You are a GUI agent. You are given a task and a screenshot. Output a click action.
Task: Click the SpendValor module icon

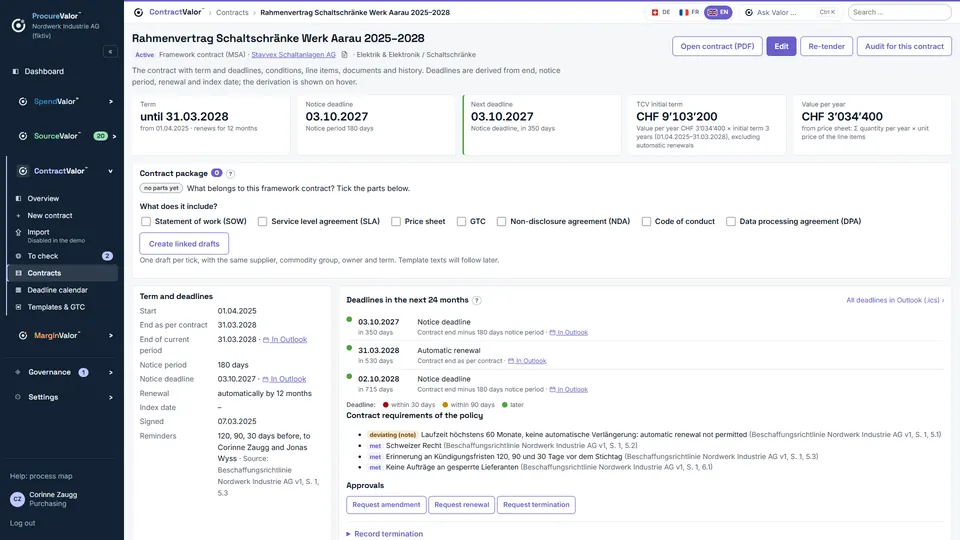(23, 102)
